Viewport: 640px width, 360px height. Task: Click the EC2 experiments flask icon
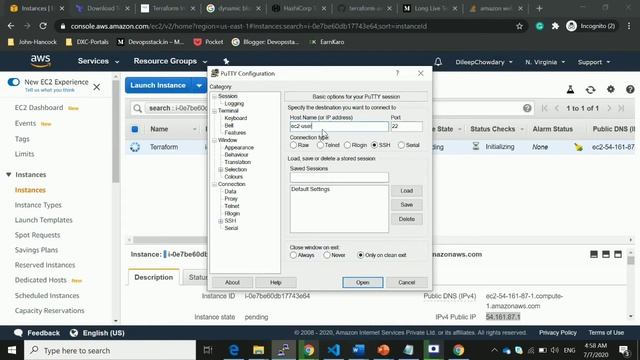point(570,89)
